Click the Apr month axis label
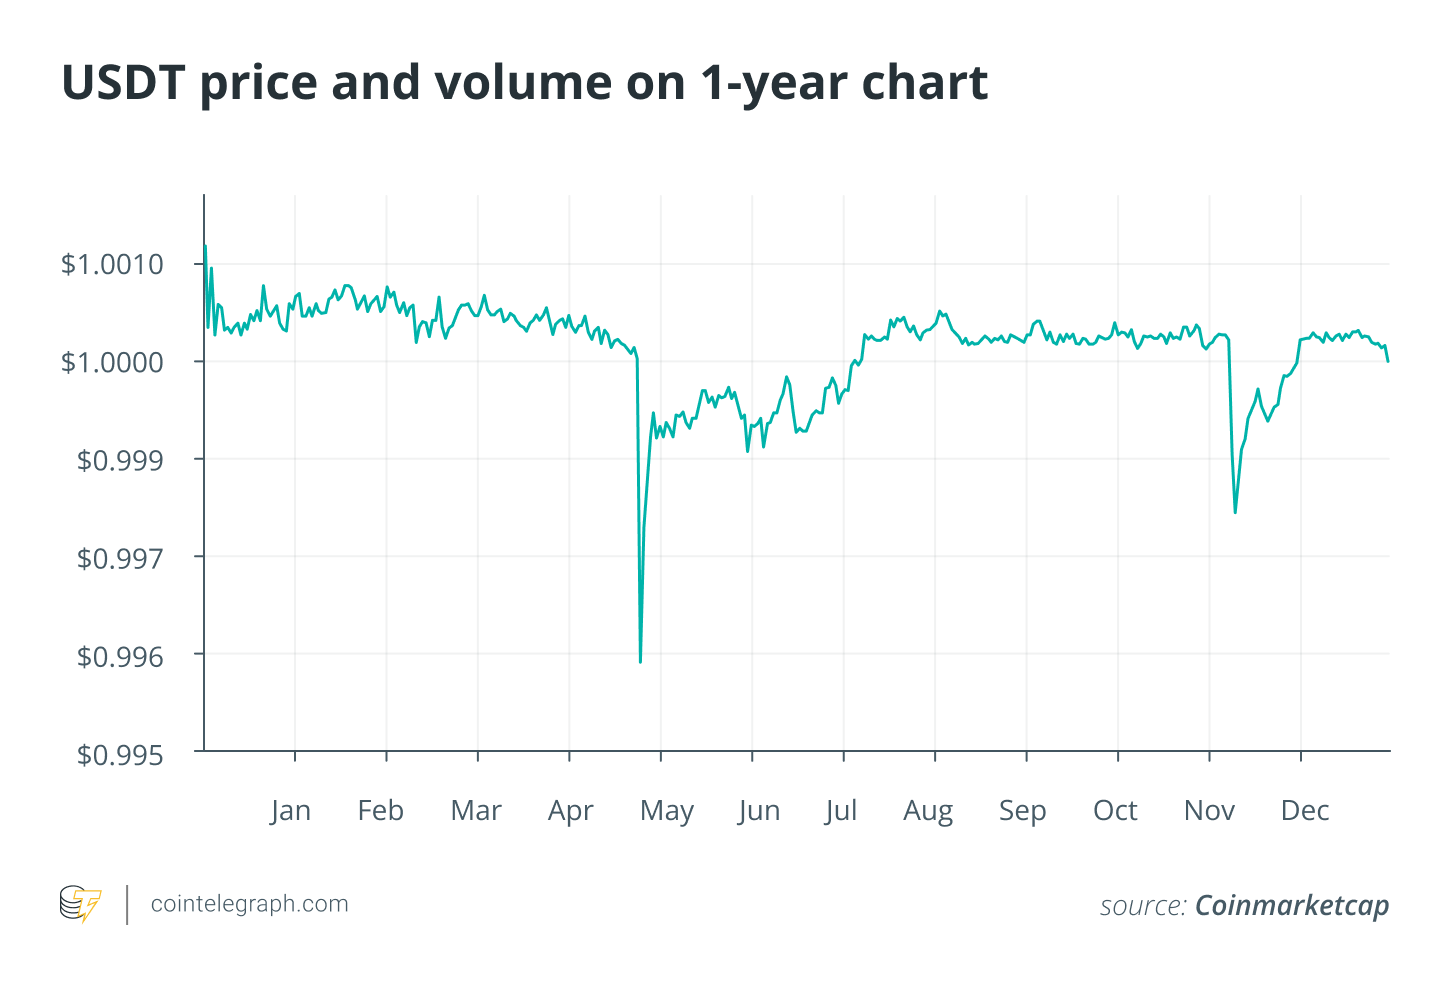The height and width of the screenshot is (985, 1450). coord(570,811)
